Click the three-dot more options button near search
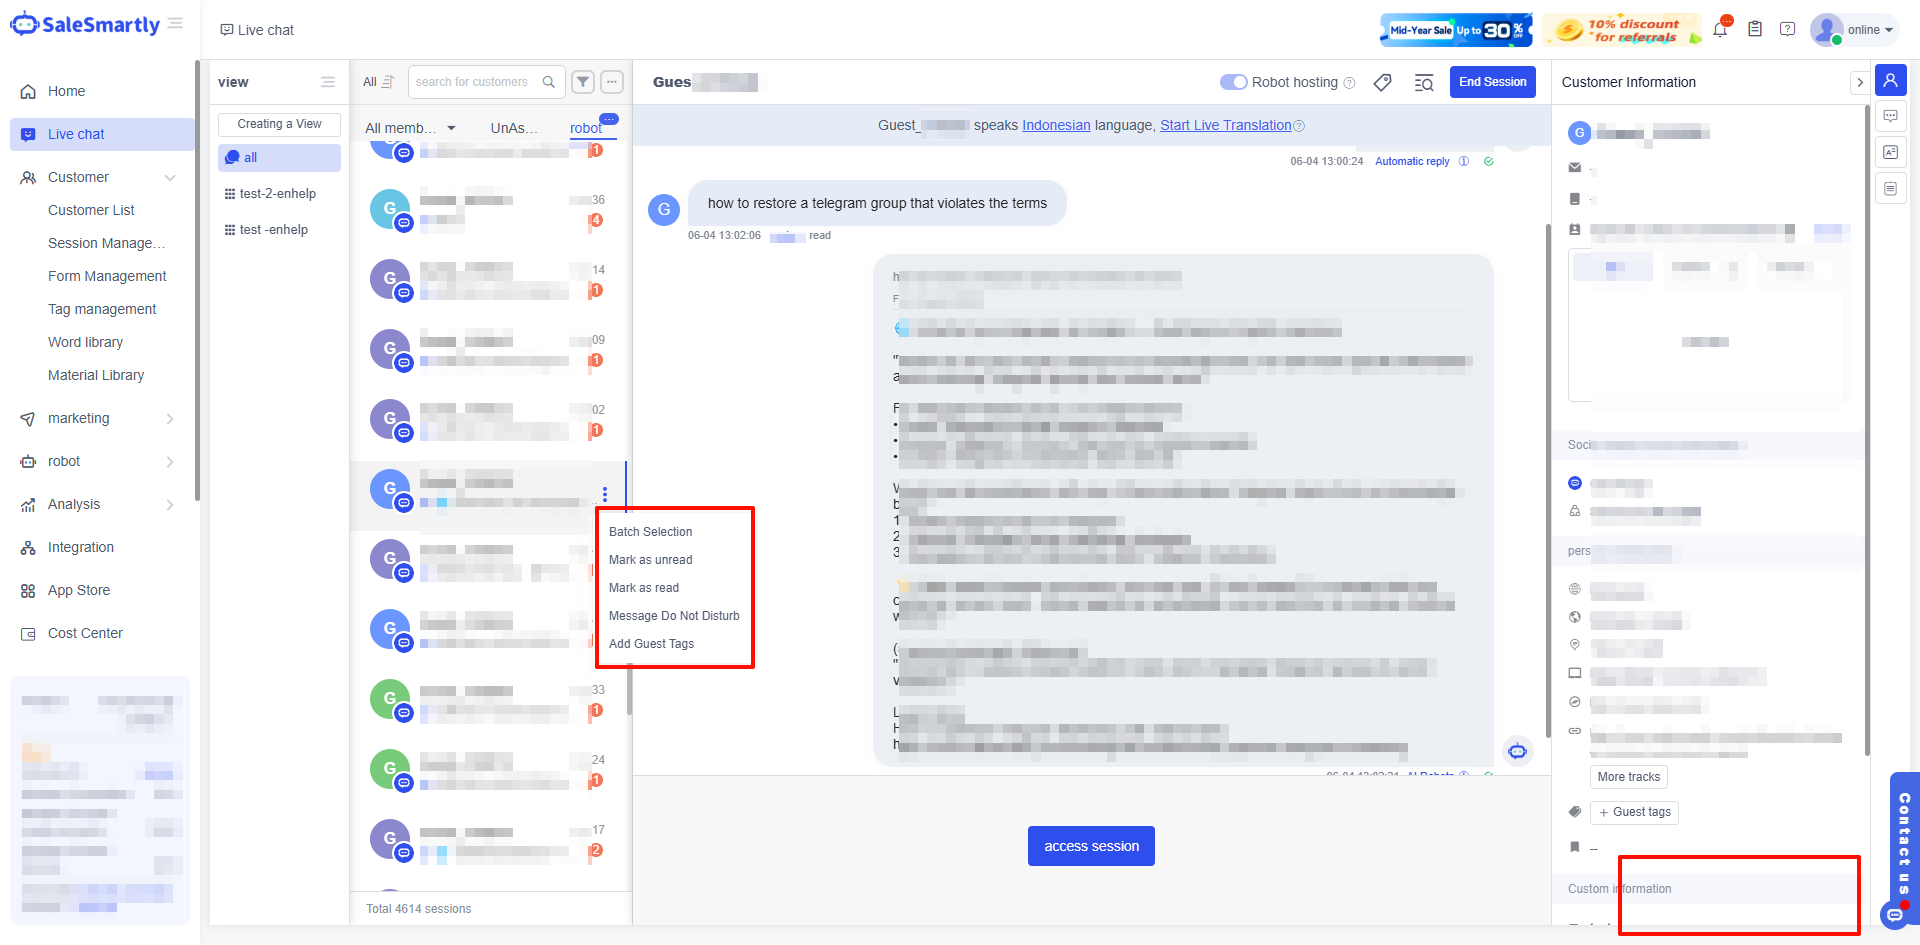Image resolution: width=1920 pixels, height=945 pixels. click(612, 82)
